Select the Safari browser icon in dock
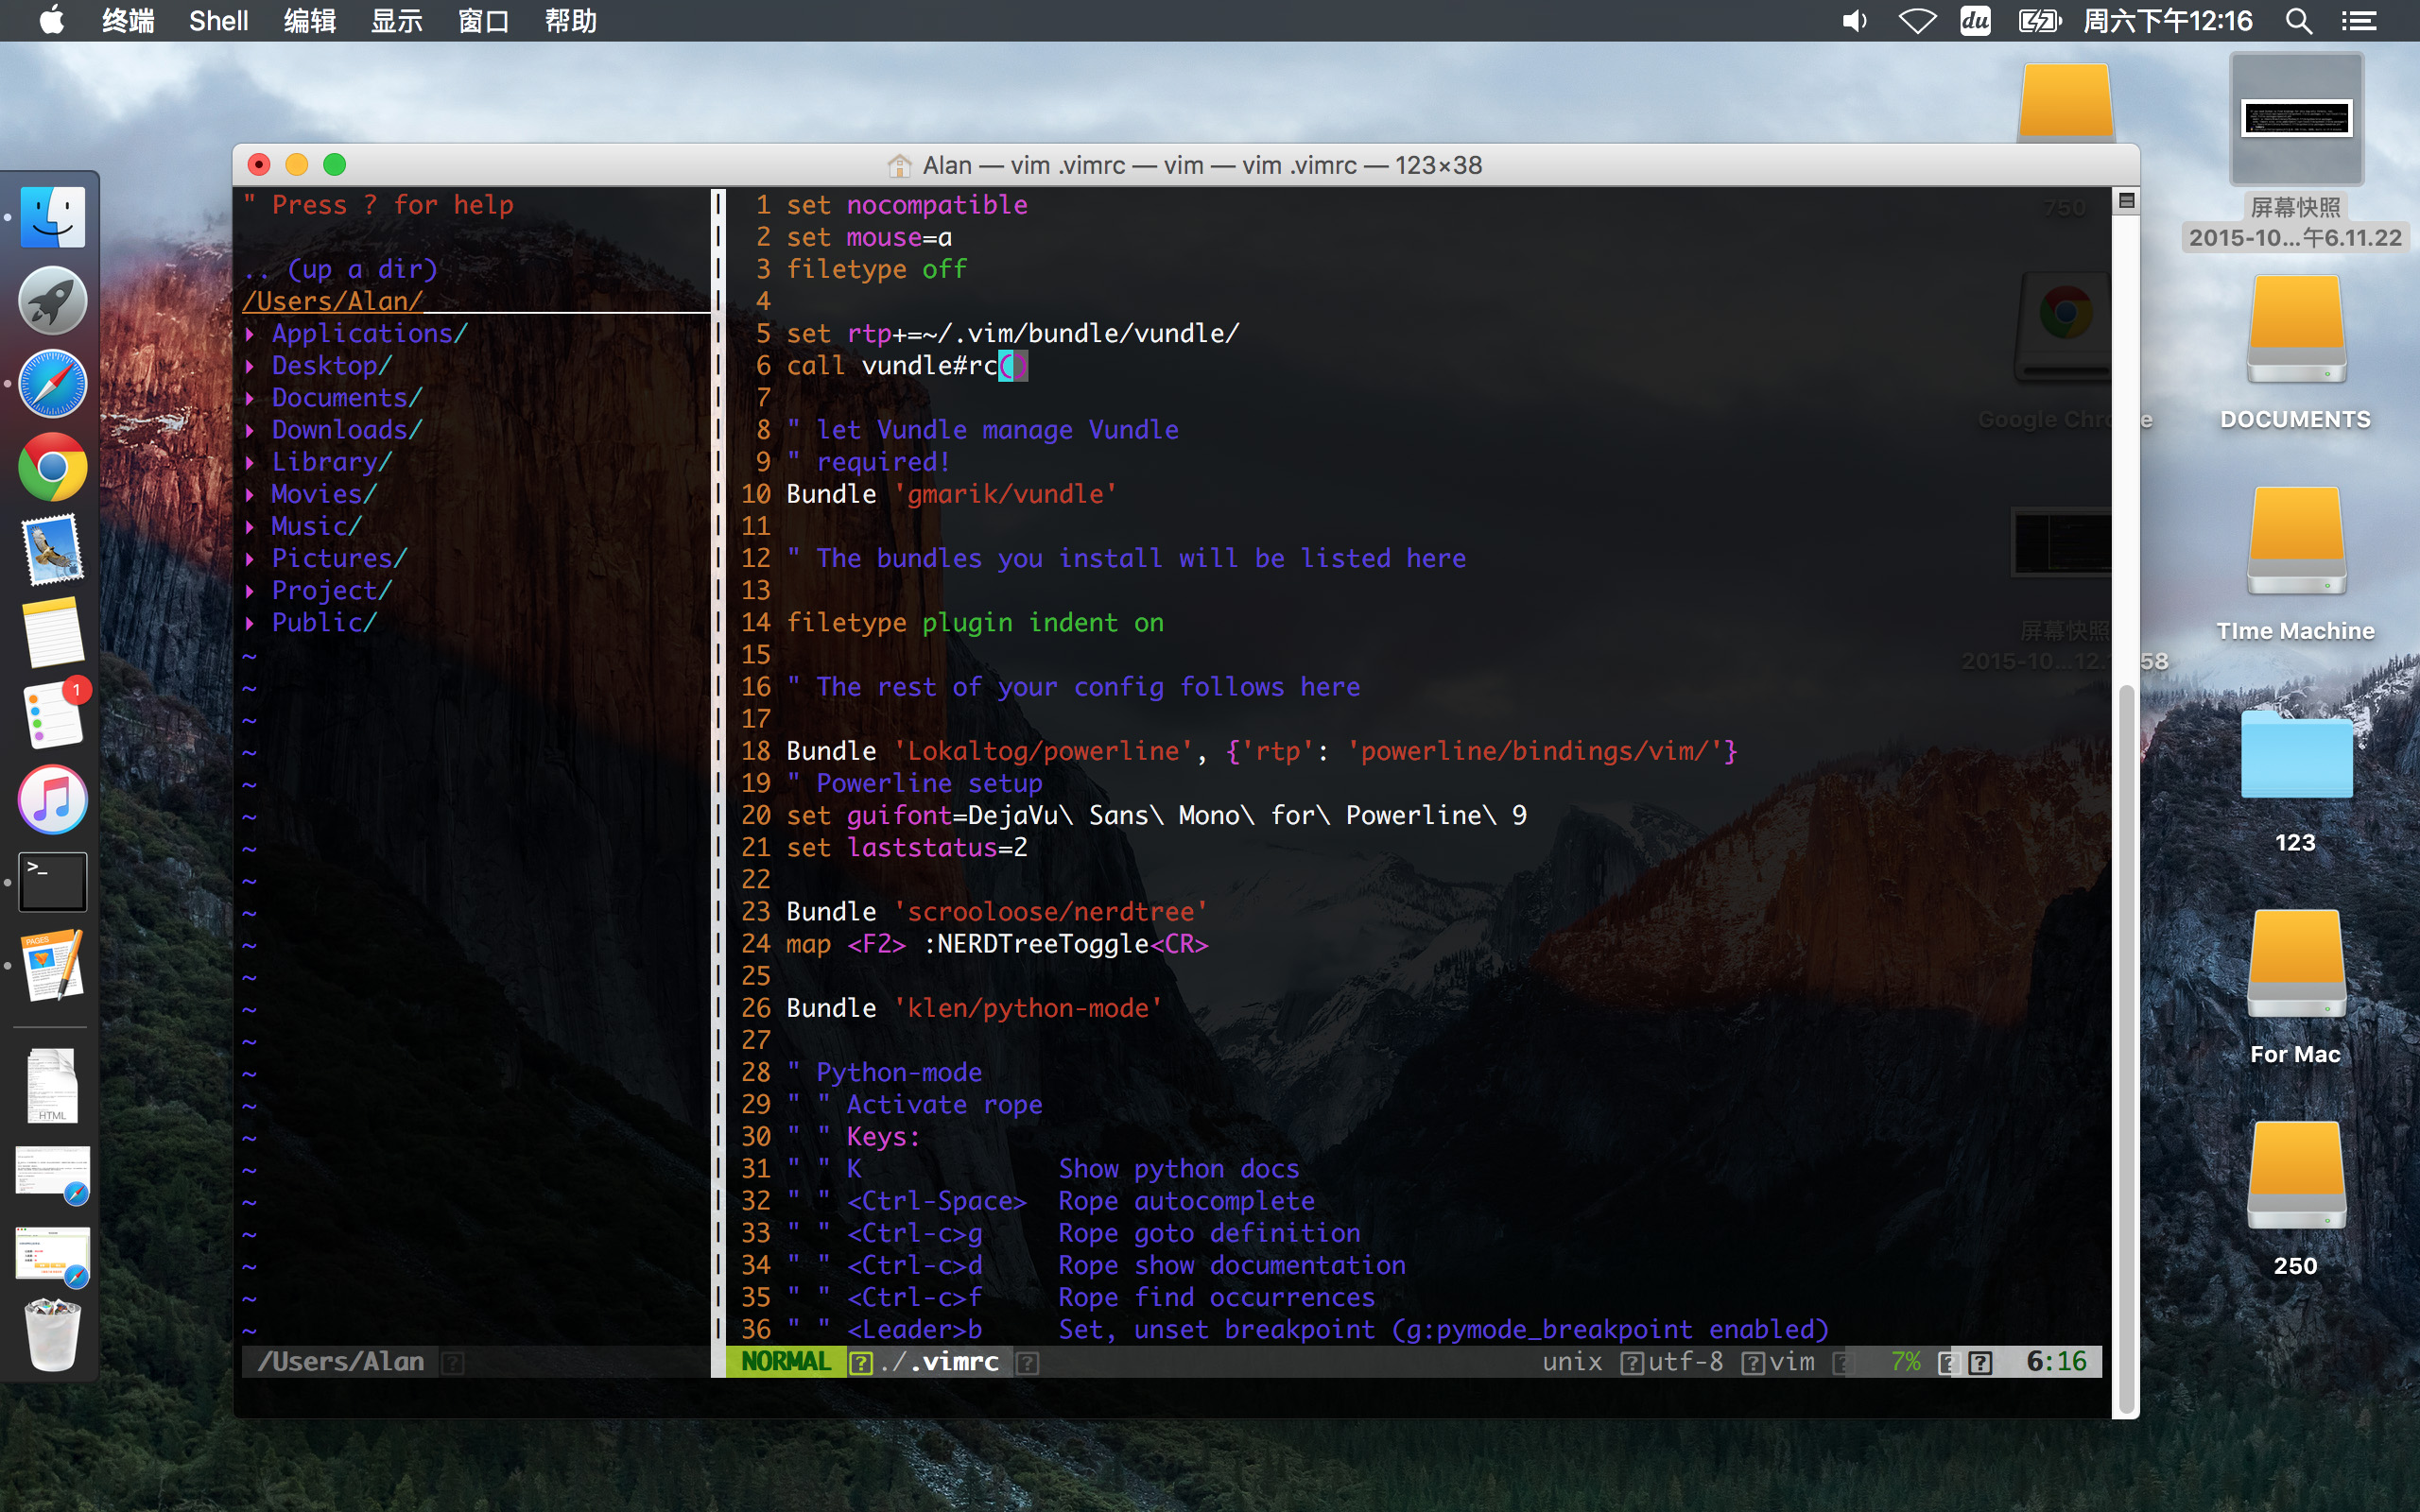 [50, 387]
